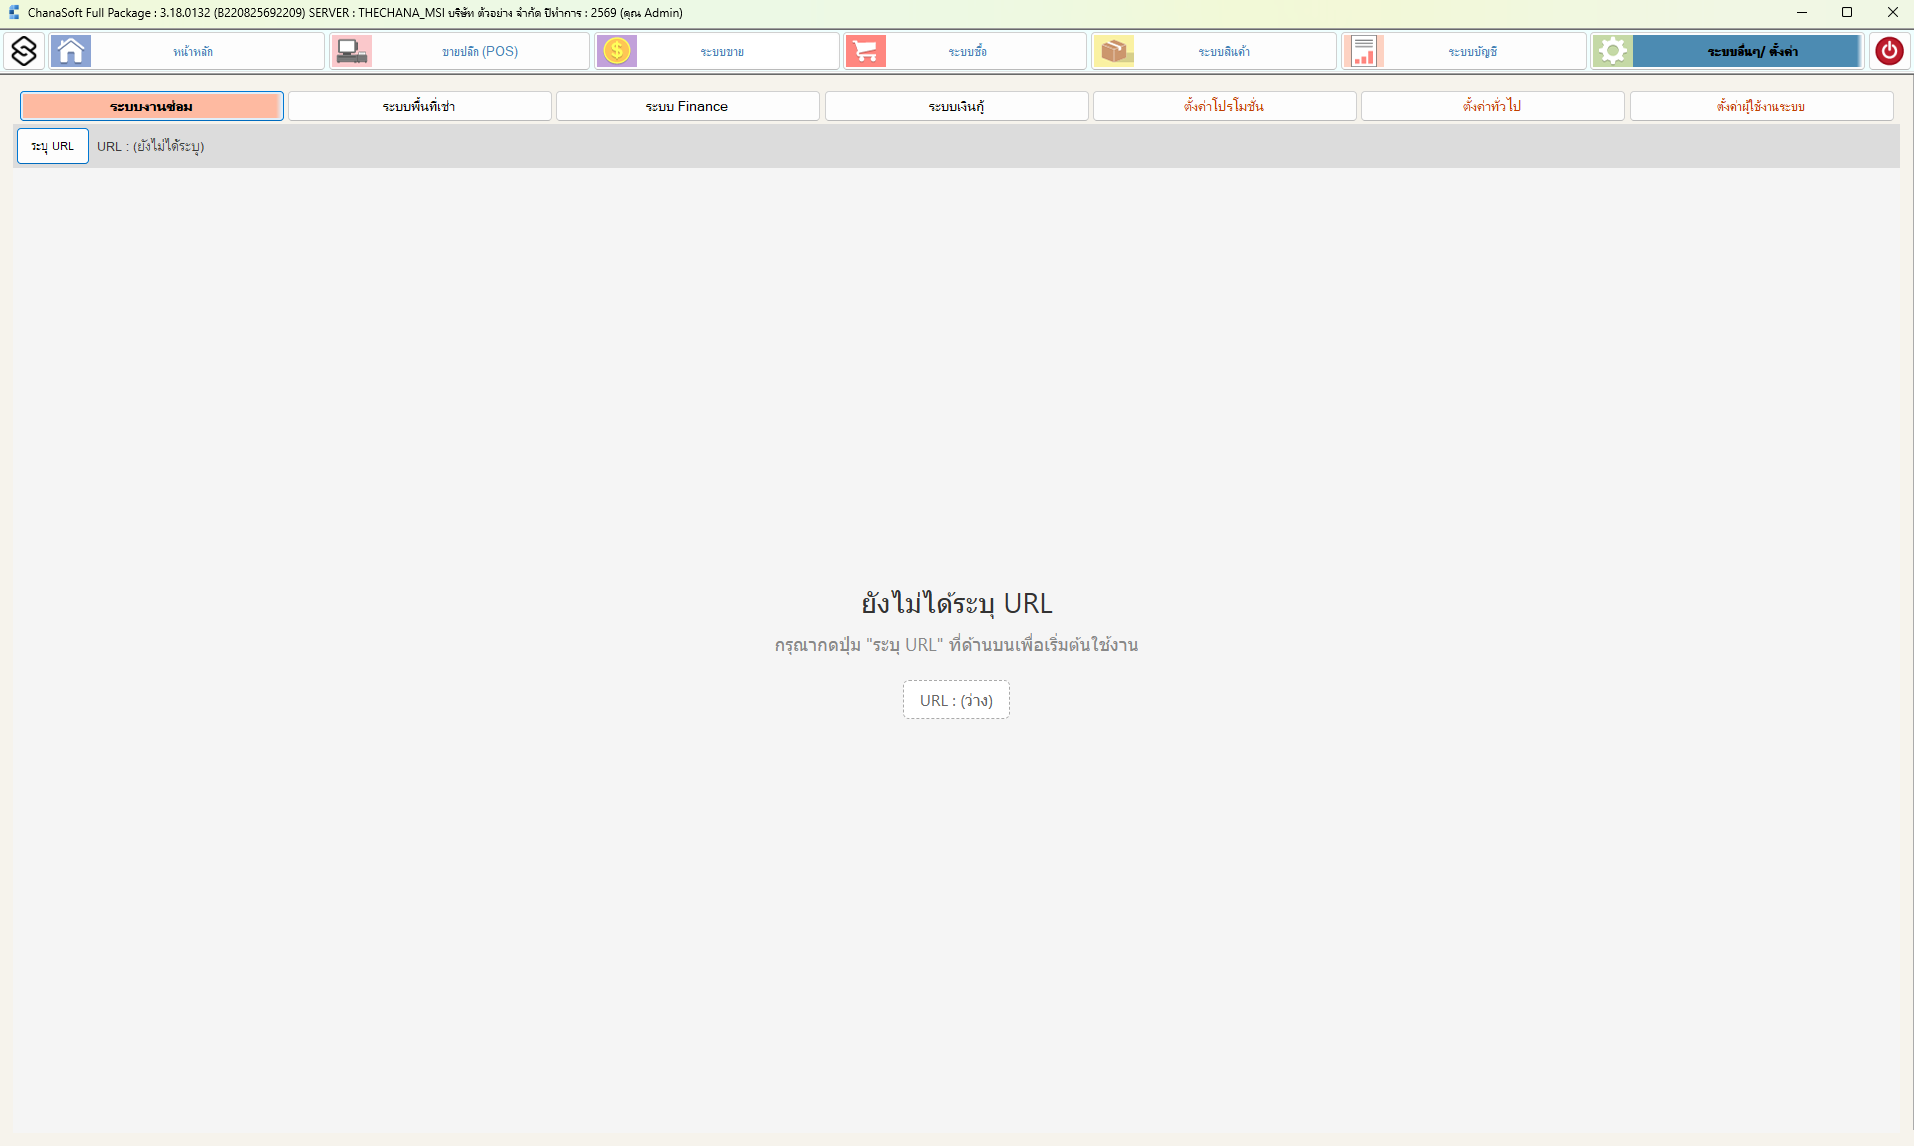The image size is (1914, 1146).
Task: Click the gear settings icon
Action: click(1613, 51)
